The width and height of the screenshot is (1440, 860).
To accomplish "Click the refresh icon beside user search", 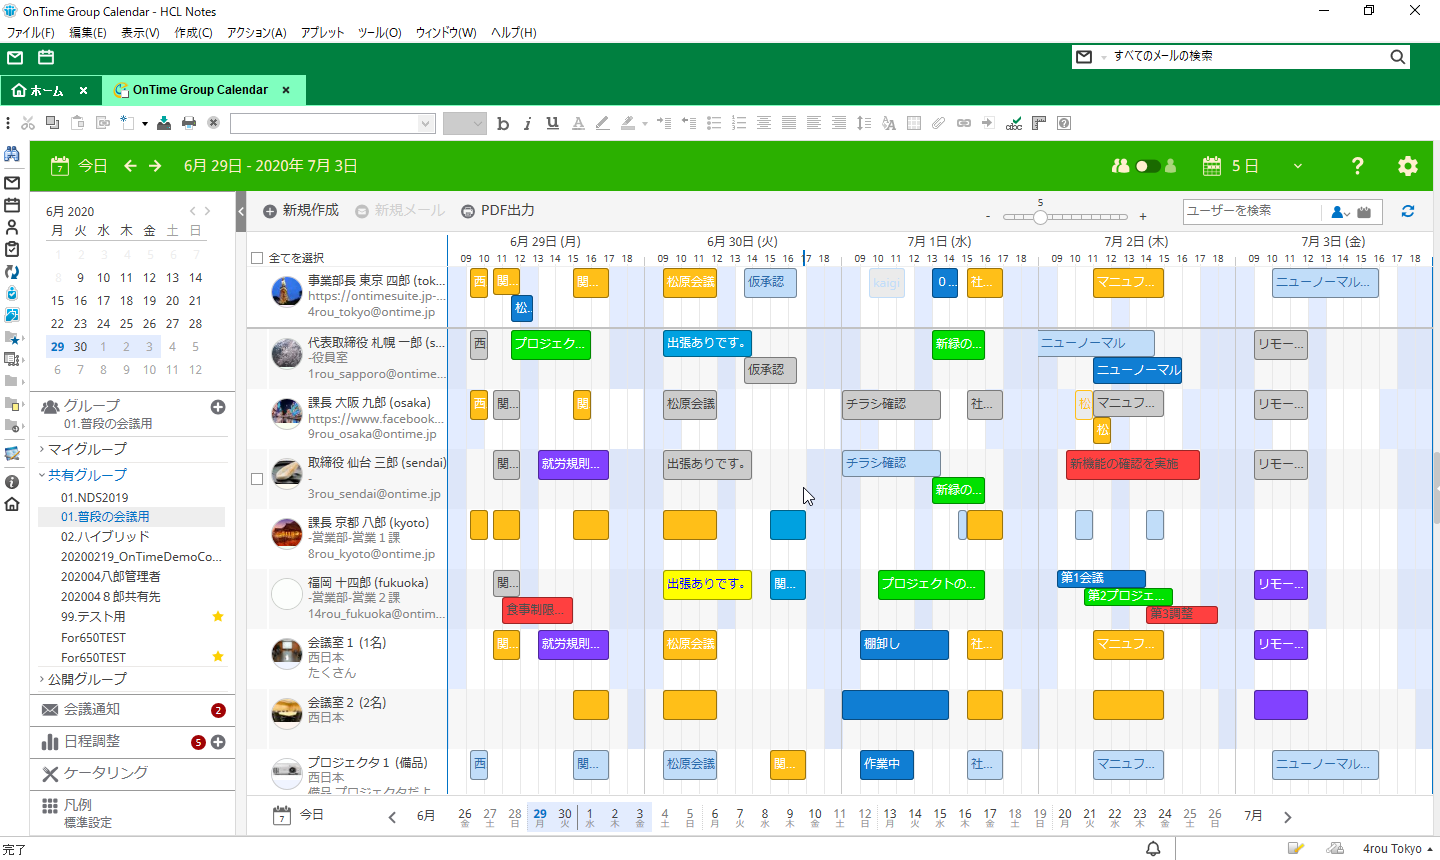I will point(1408,211).
